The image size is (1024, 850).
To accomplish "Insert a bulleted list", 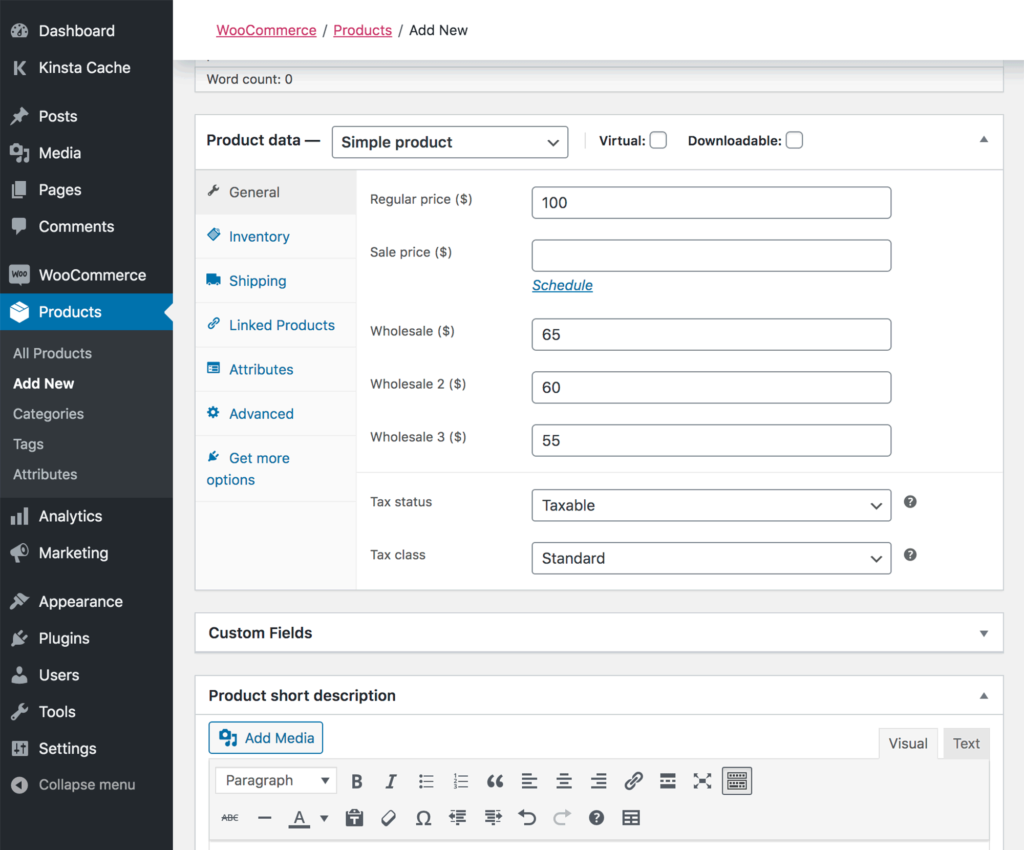I will (x=426, y=781).
